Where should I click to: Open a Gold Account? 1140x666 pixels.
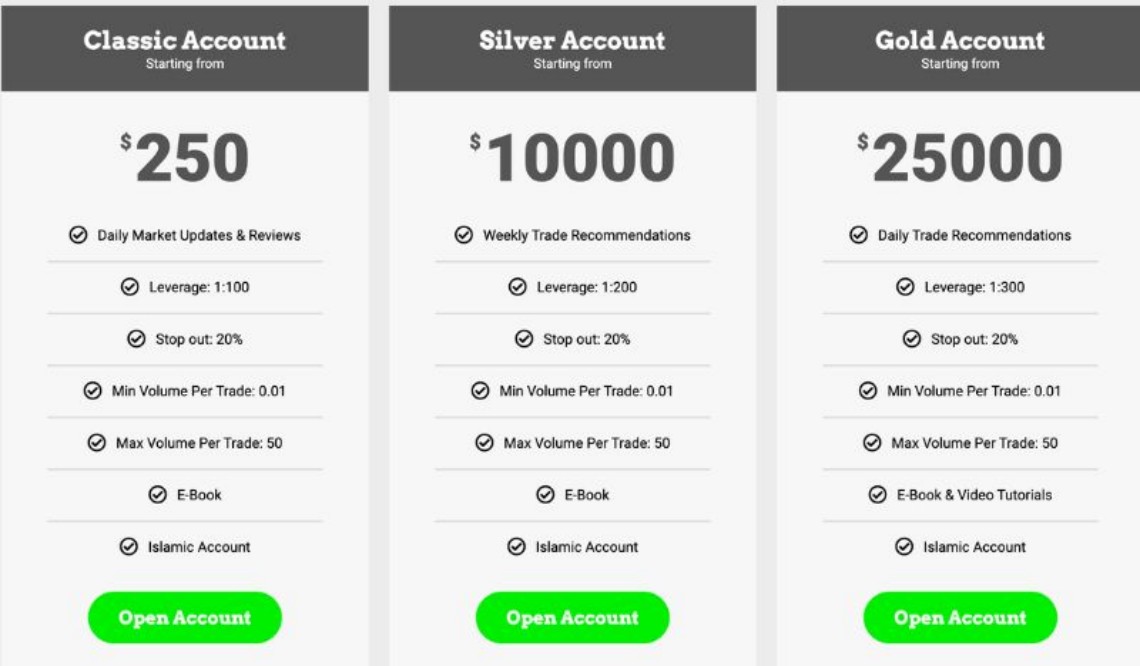(960, 617)
